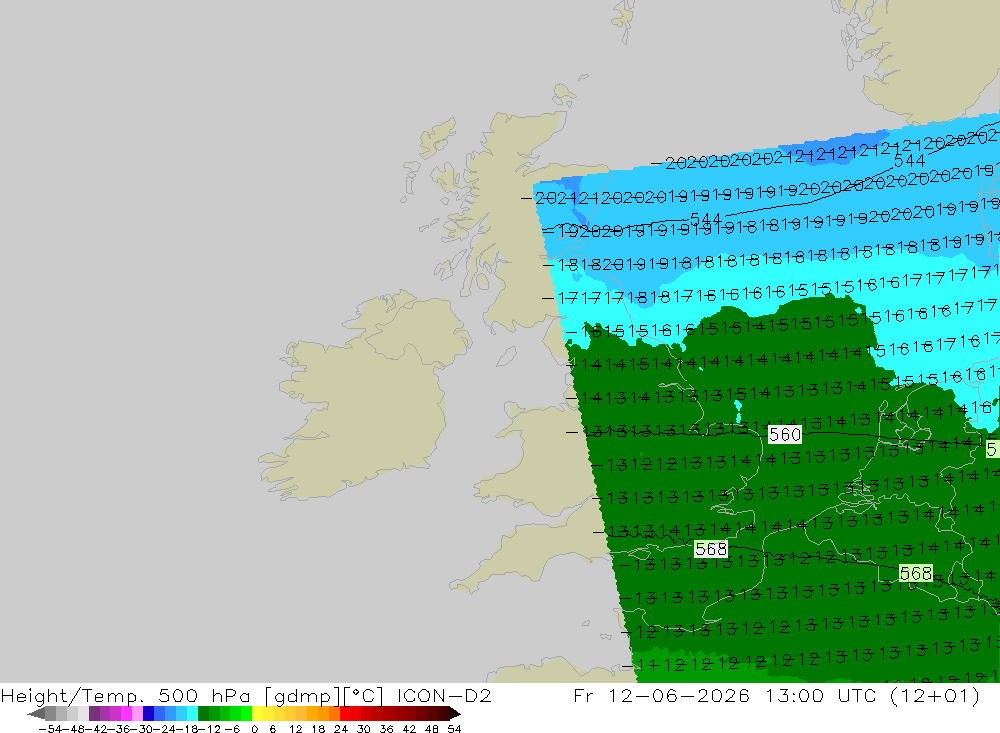
Task: Click the upper 544 contour label near Norway
Action: pos(909,161)
